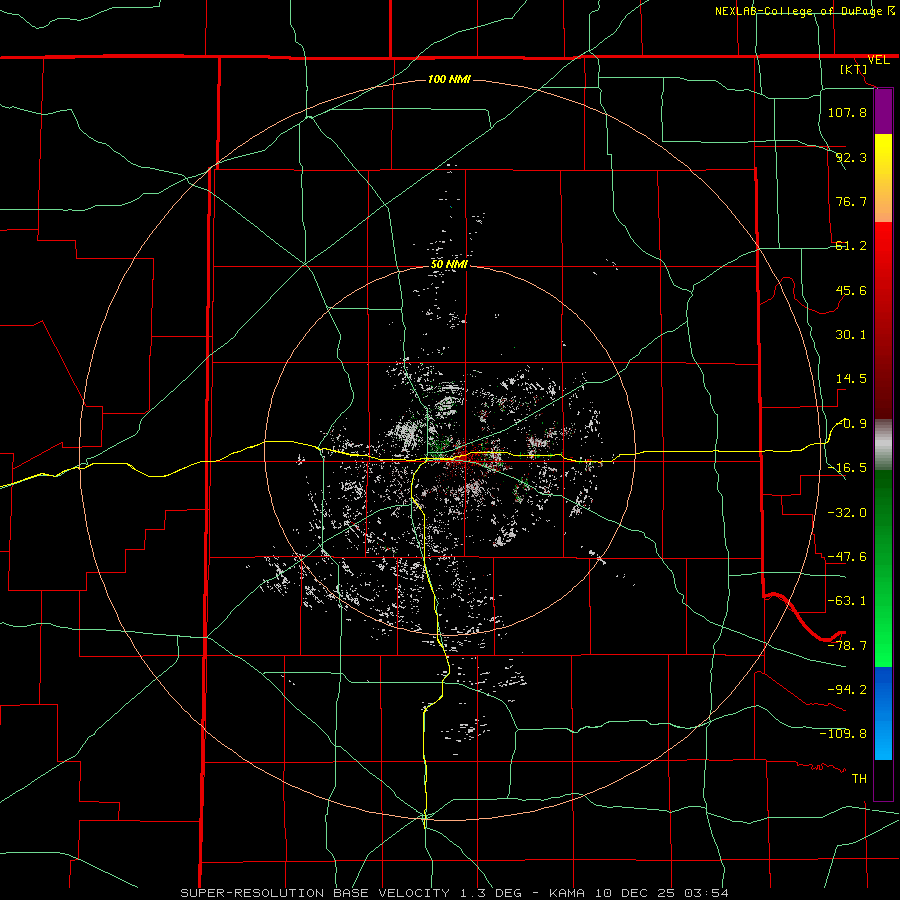The width and height of the screenshot is (900, 900).
Task: Select the -78.7 legend value
Action: tap(847, 646)
